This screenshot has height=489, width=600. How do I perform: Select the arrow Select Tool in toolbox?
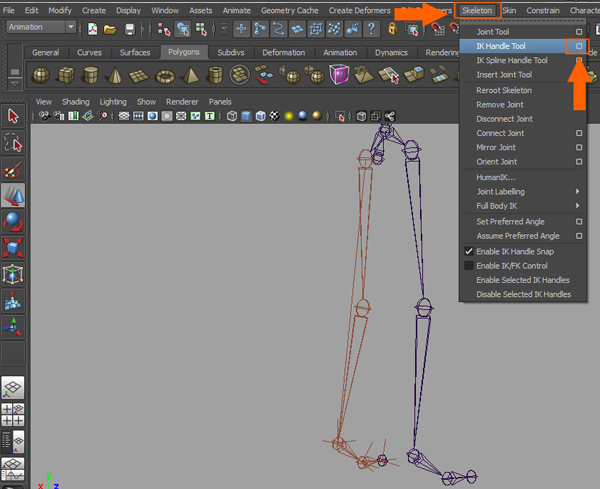click(x=13, y=116)
